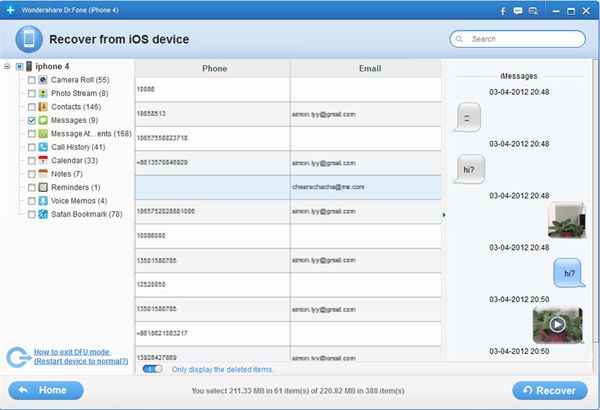Select the row with phone 1065752028881086
600x410 pixels.
[288, 212]
